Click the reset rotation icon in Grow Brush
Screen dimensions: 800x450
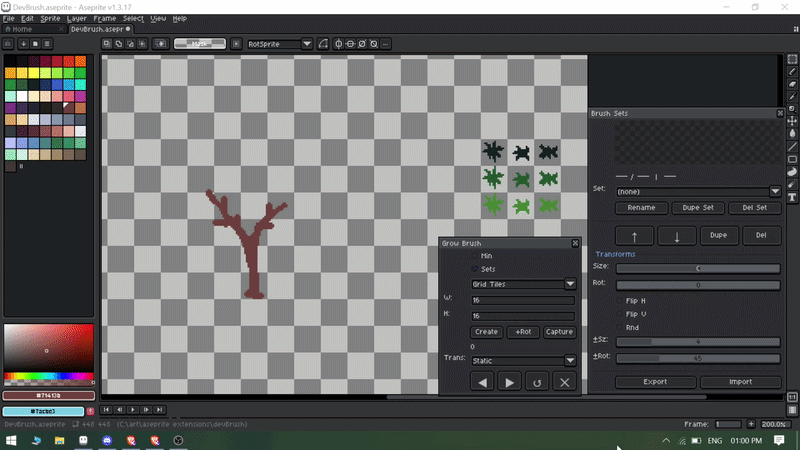click(538, 382)
